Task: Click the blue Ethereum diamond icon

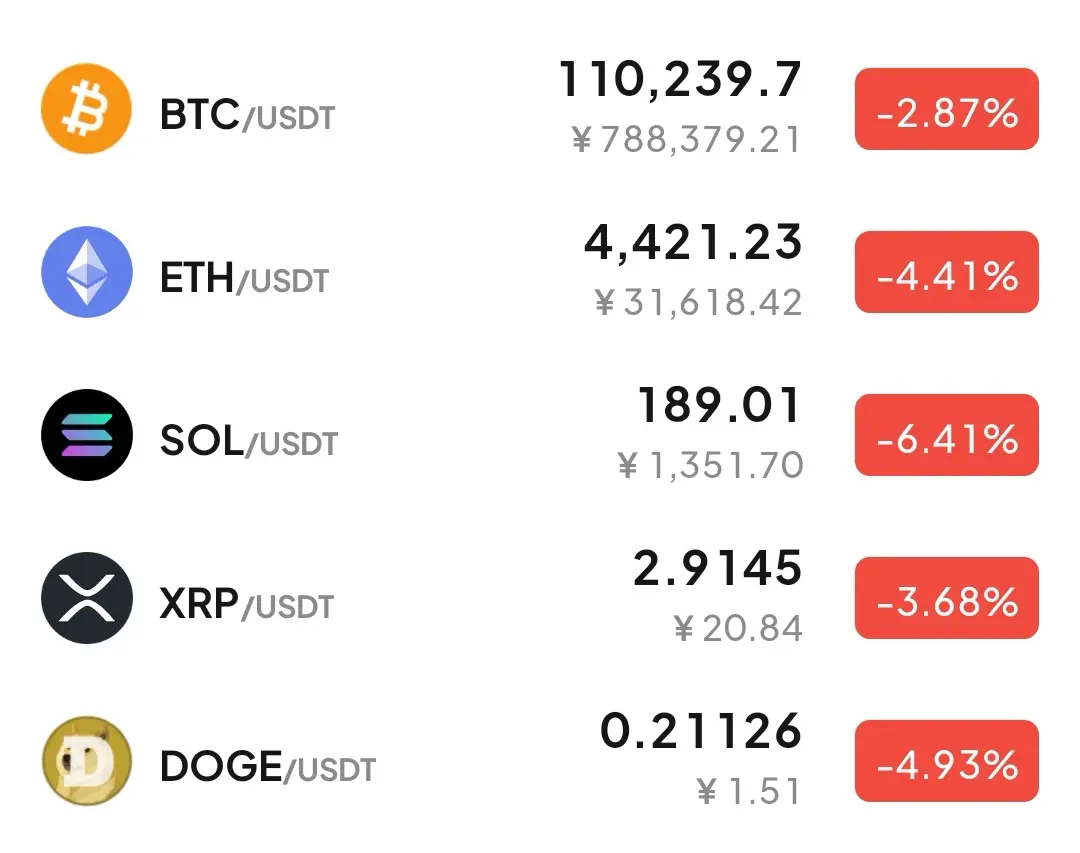Action: [87, 271]
